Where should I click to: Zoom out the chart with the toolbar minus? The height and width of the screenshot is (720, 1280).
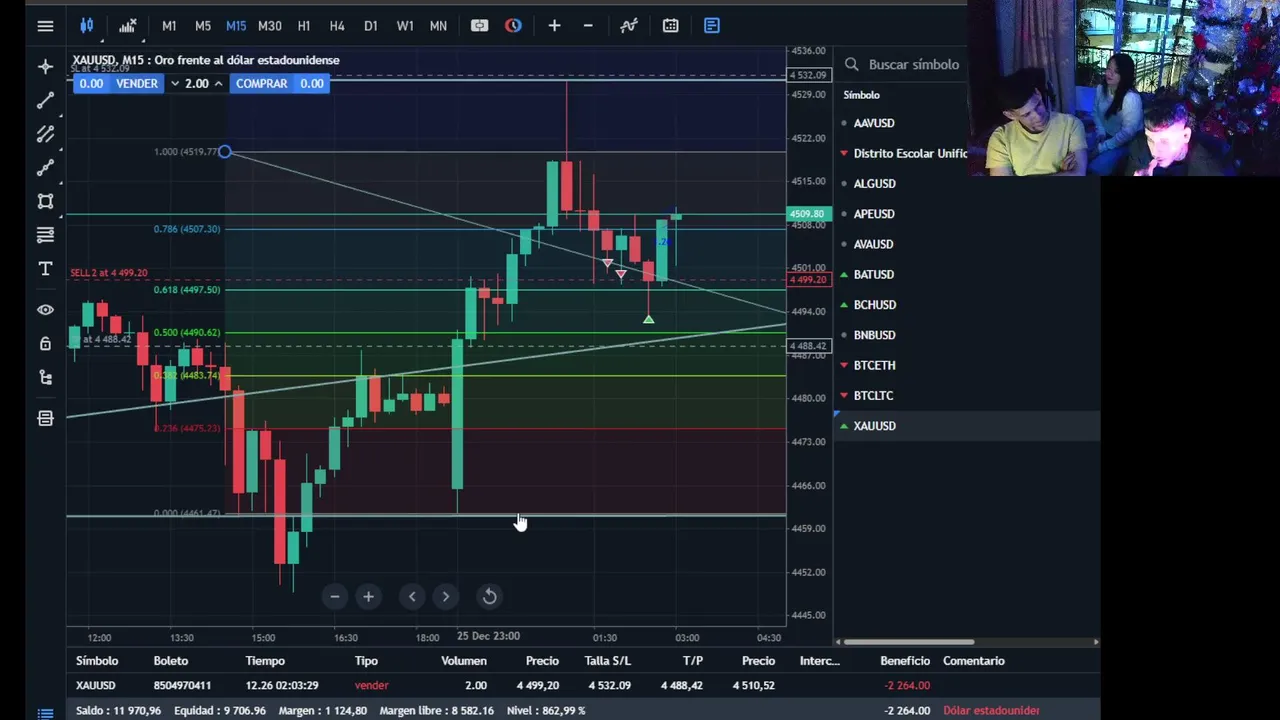click(588, 26)
